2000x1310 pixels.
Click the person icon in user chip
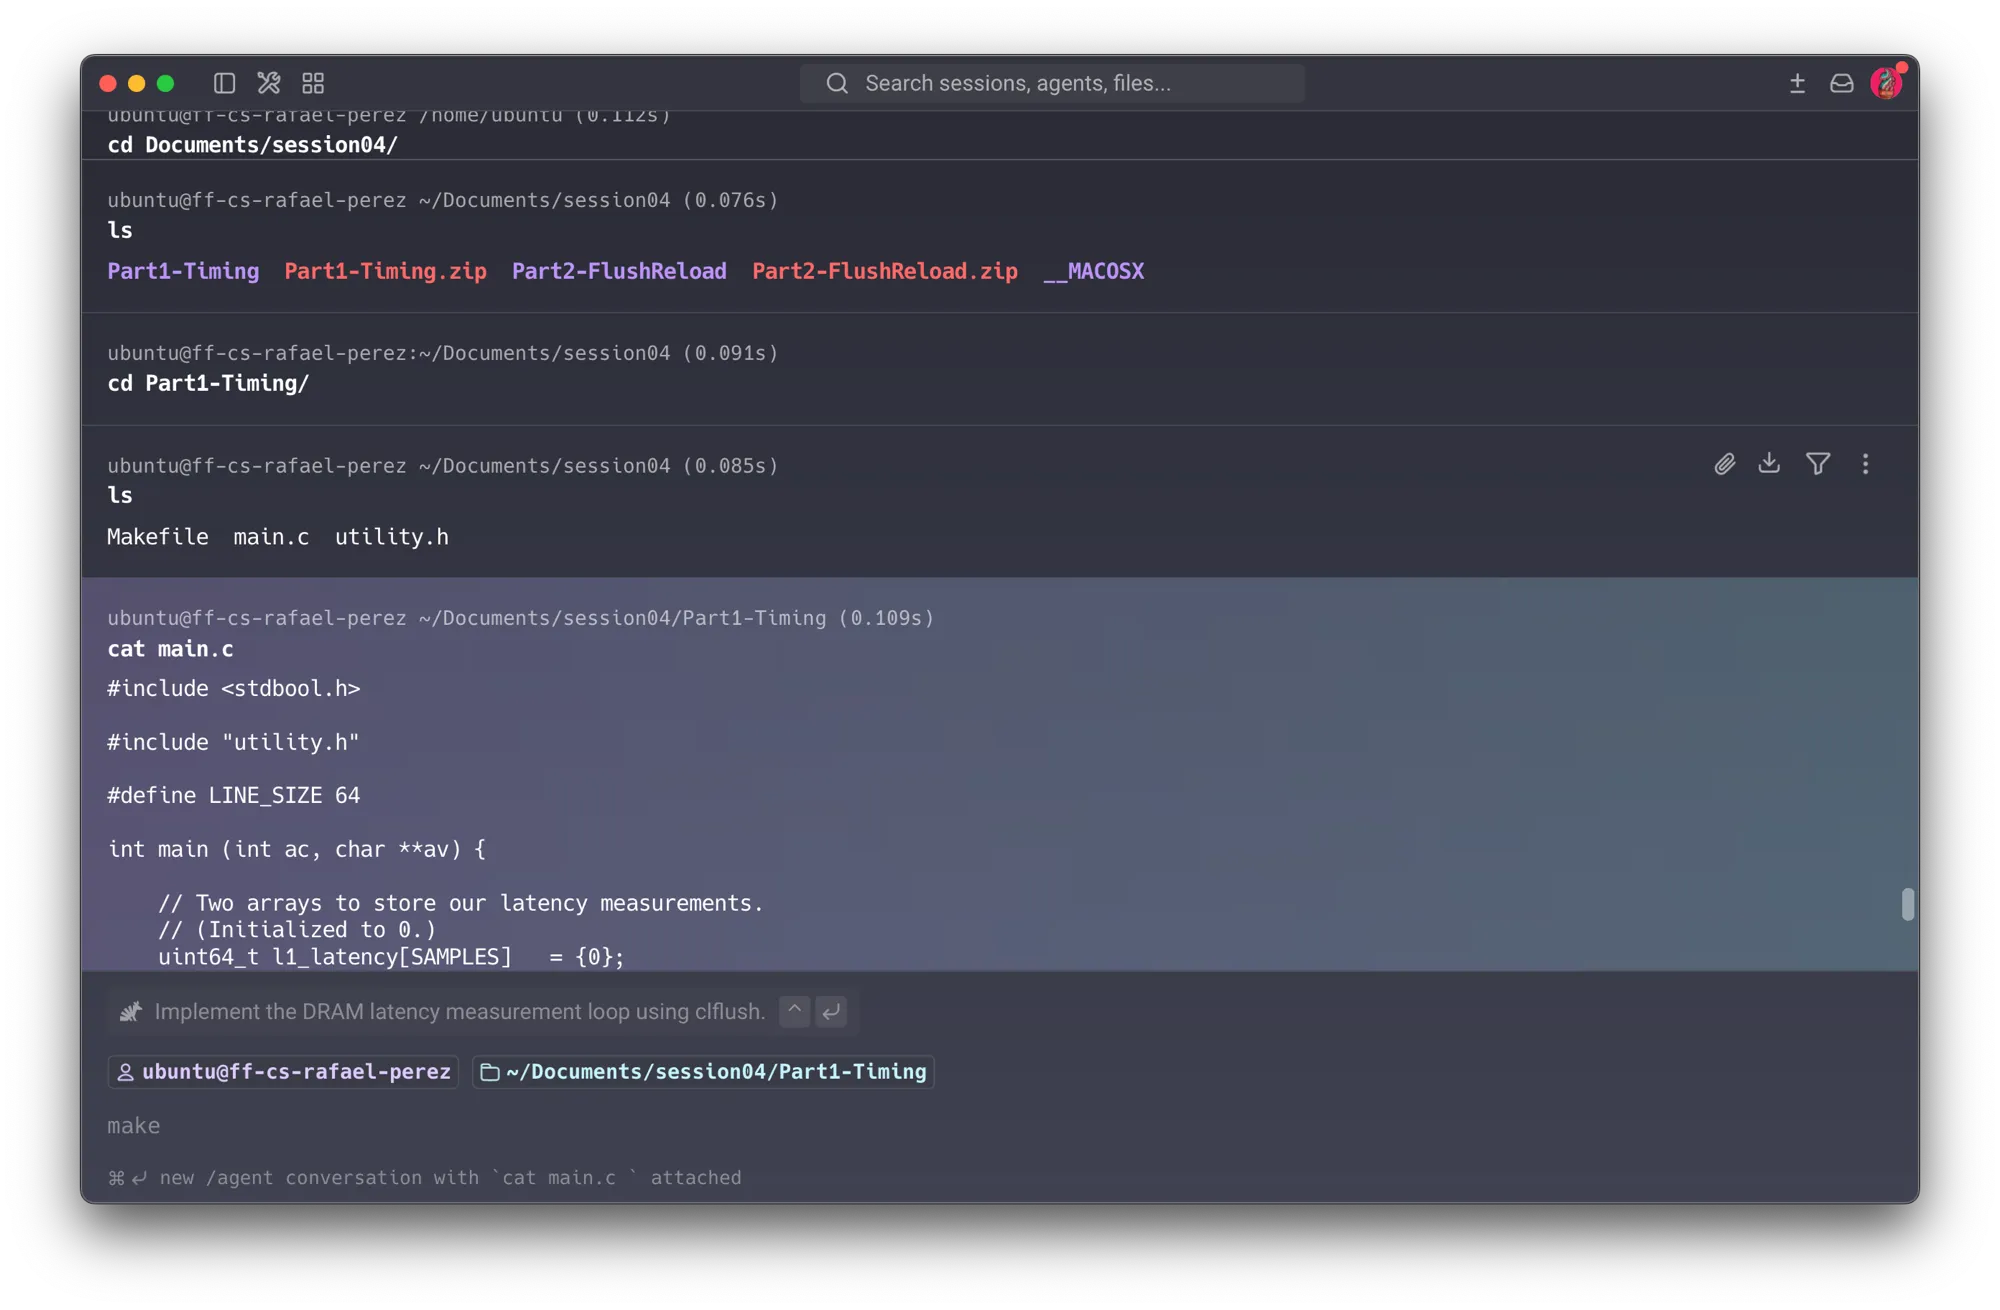point(125,1072)
